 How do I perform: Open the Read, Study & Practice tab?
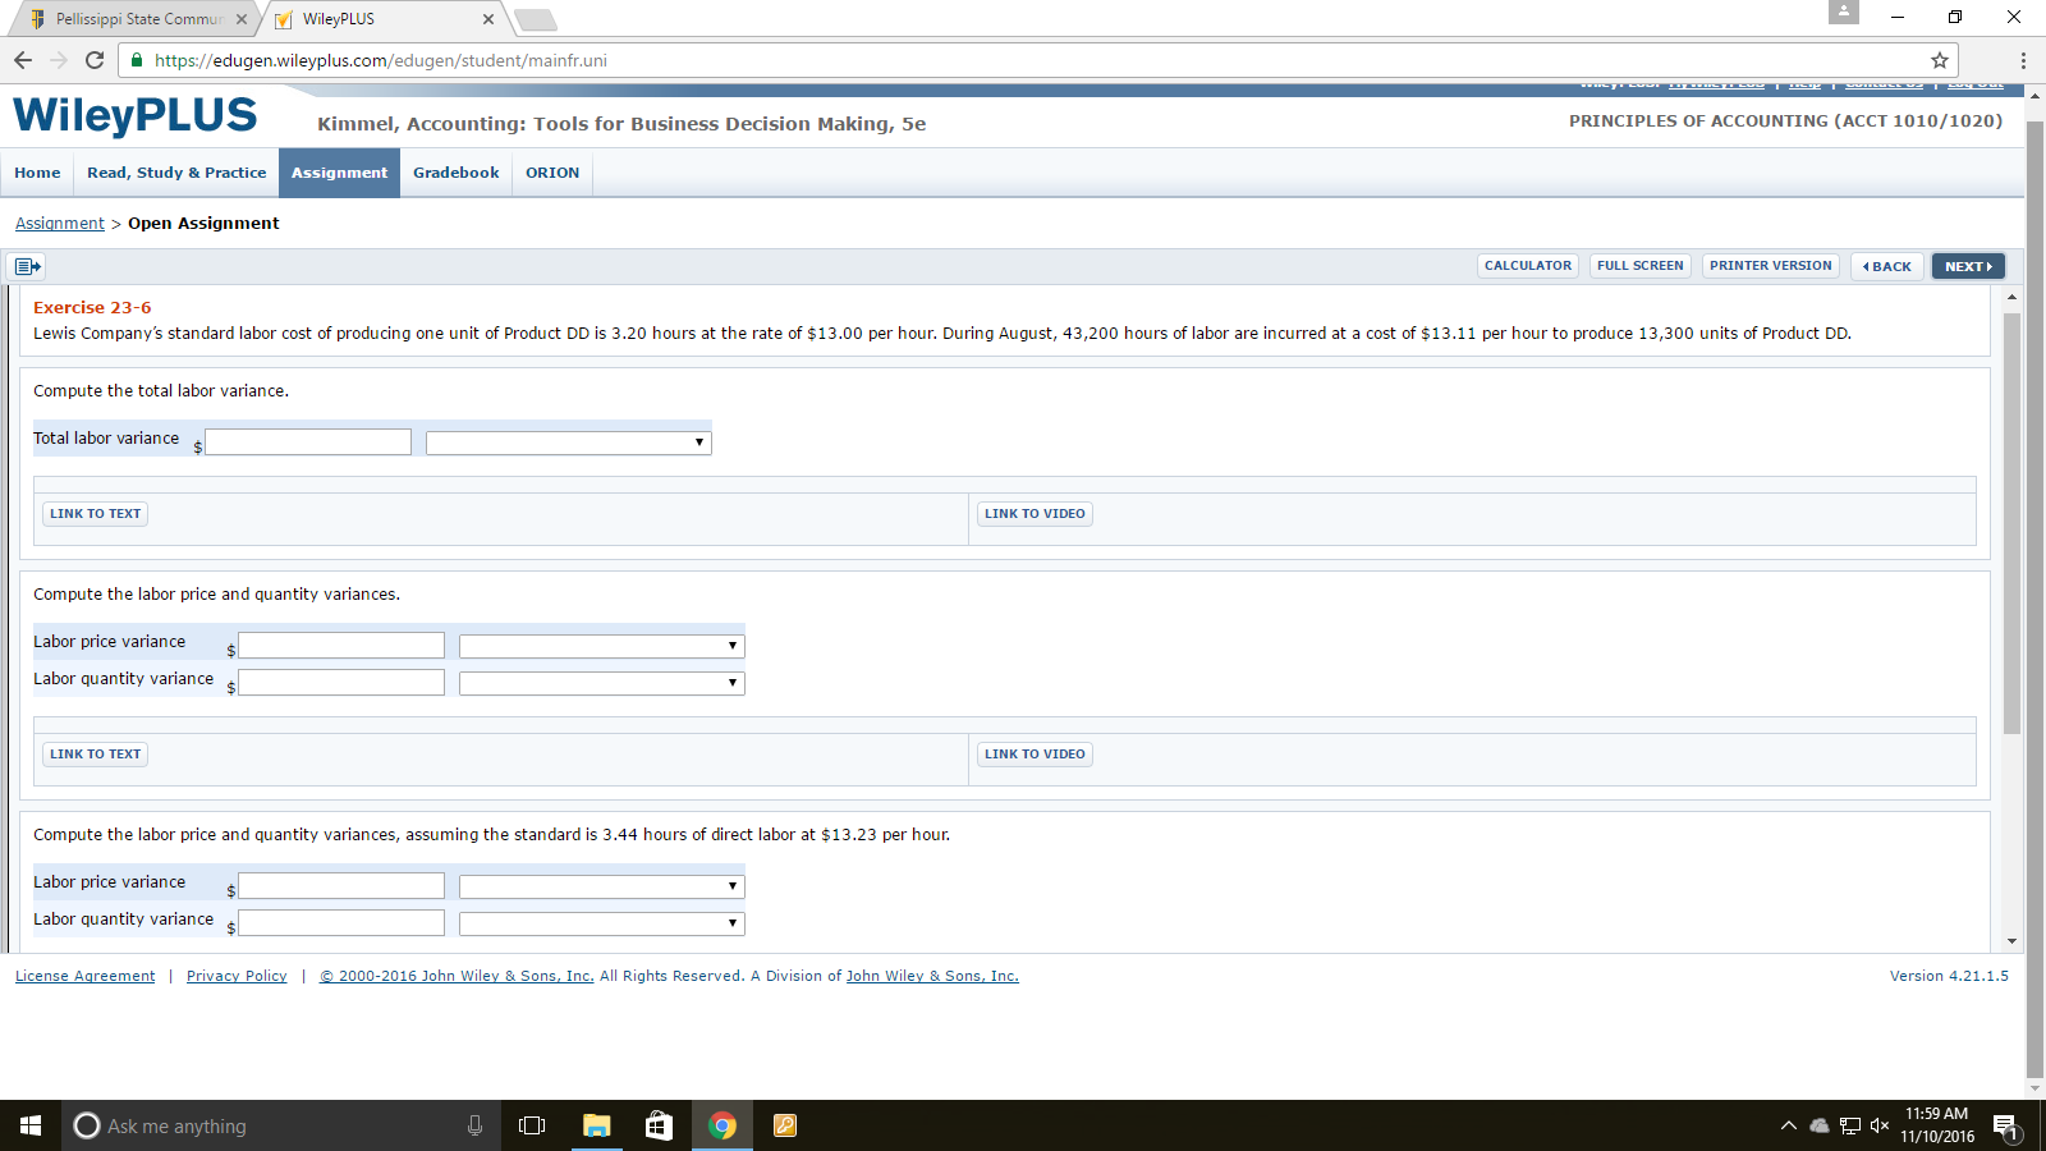click(x=176, y=172)
